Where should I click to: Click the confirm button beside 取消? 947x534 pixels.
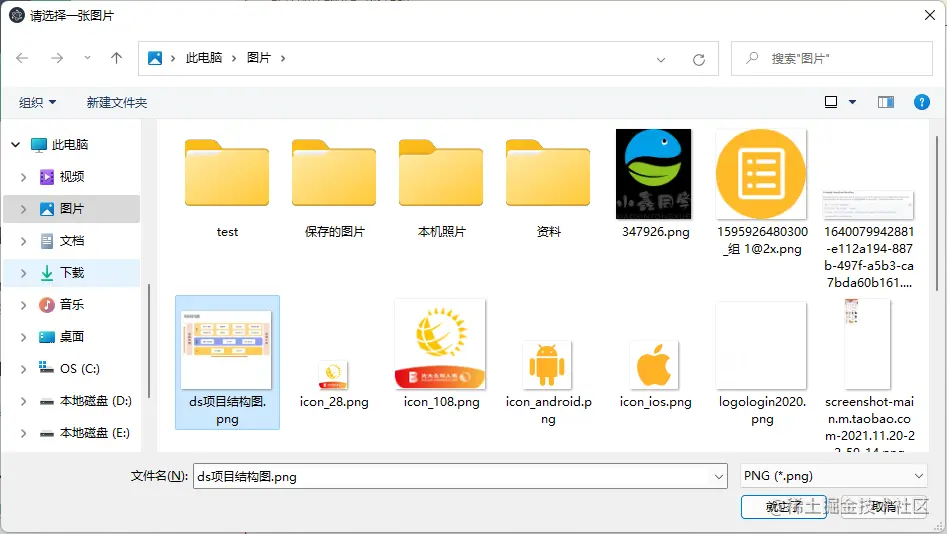(x=783, y=507)
